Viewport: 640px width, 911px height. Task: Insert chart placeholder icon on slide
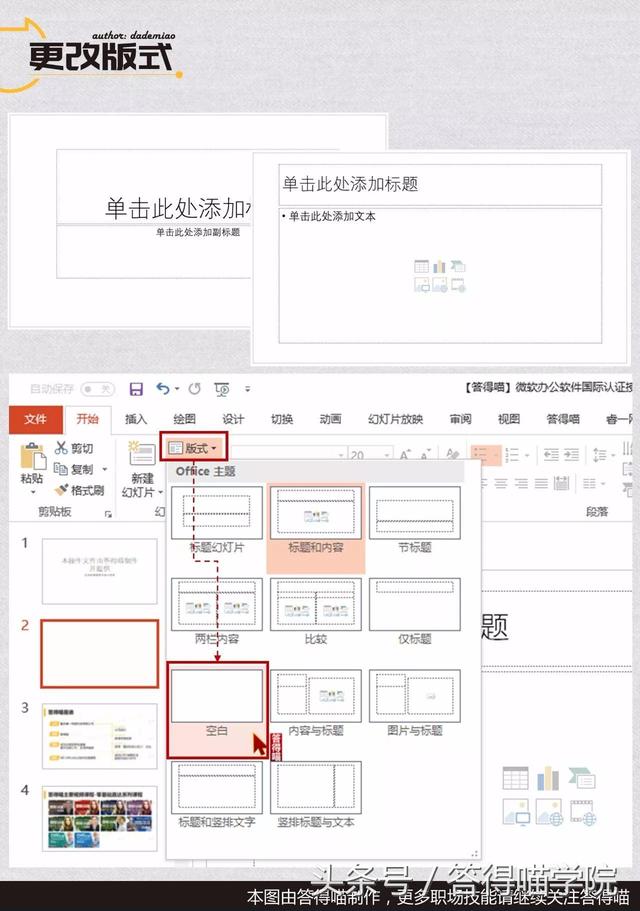coord(548,779)
